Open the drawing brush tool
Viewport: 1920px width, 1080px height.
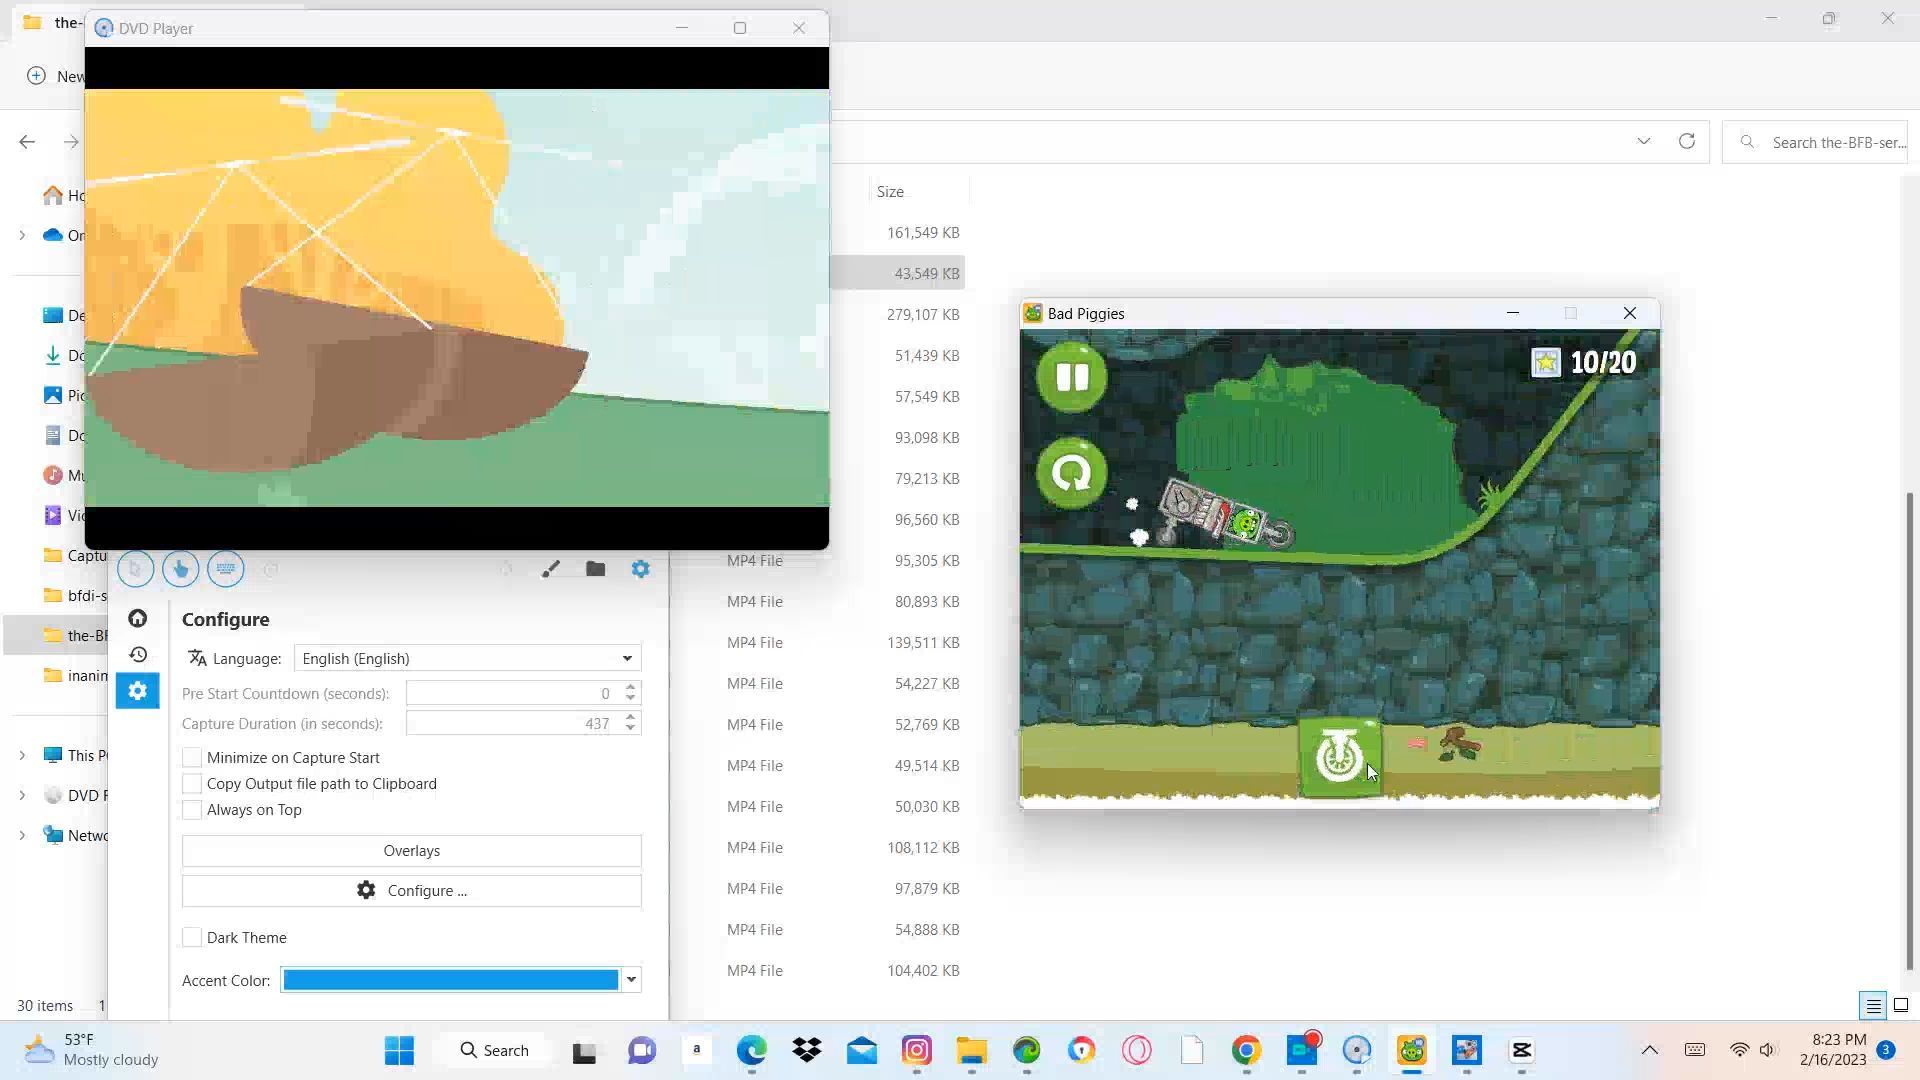click(550, 569)
